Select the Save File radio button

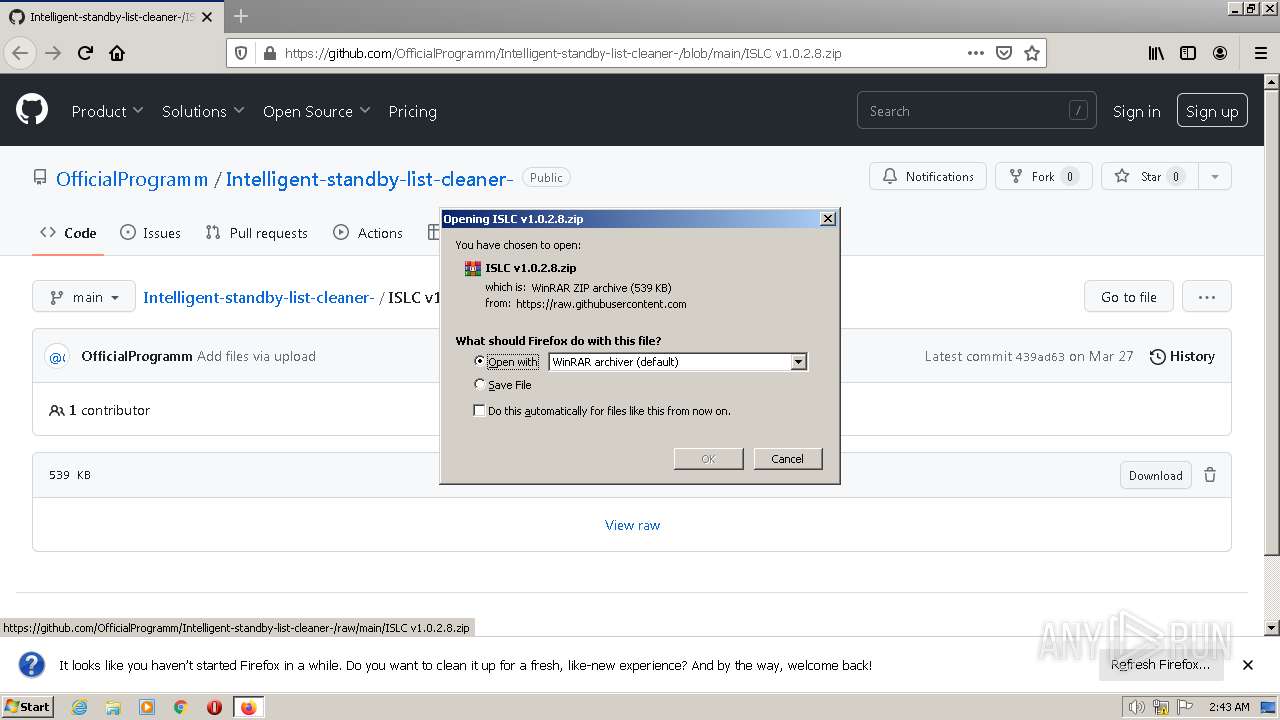480,384
